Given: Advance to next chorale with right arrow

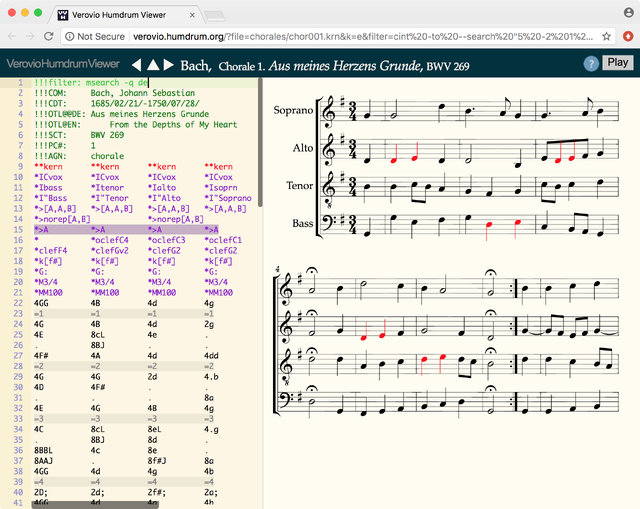Looking at the screenshot, I should [168, 65].
